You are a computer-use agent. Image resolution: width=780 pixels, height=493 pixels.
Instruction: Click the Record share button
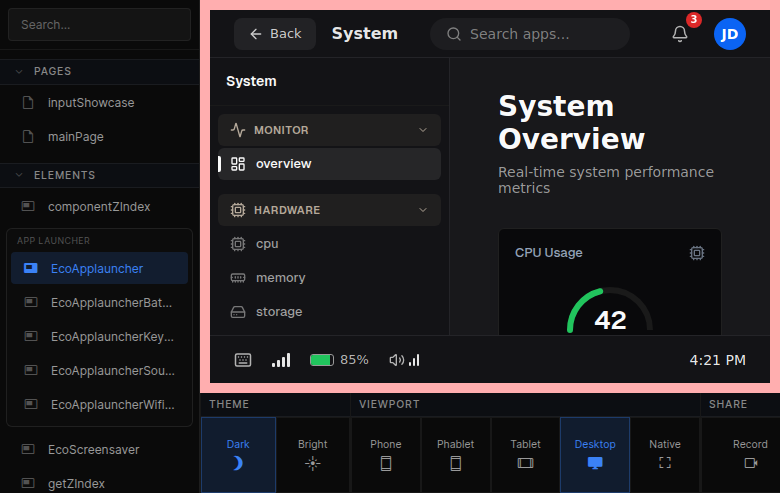[750, 454]
